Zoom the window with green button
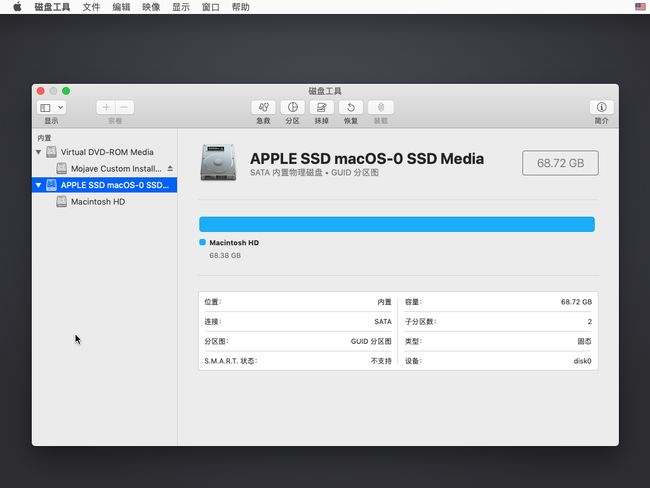 coord(66,91)
